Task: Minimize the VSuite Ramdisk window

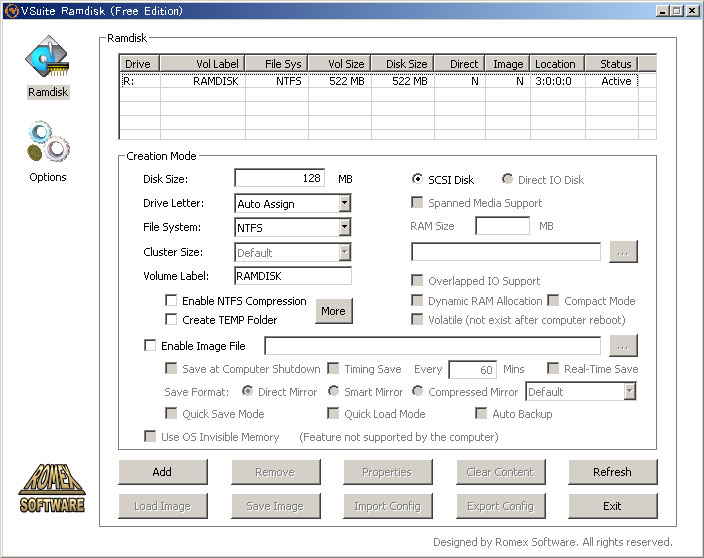Action: (662, 11)
